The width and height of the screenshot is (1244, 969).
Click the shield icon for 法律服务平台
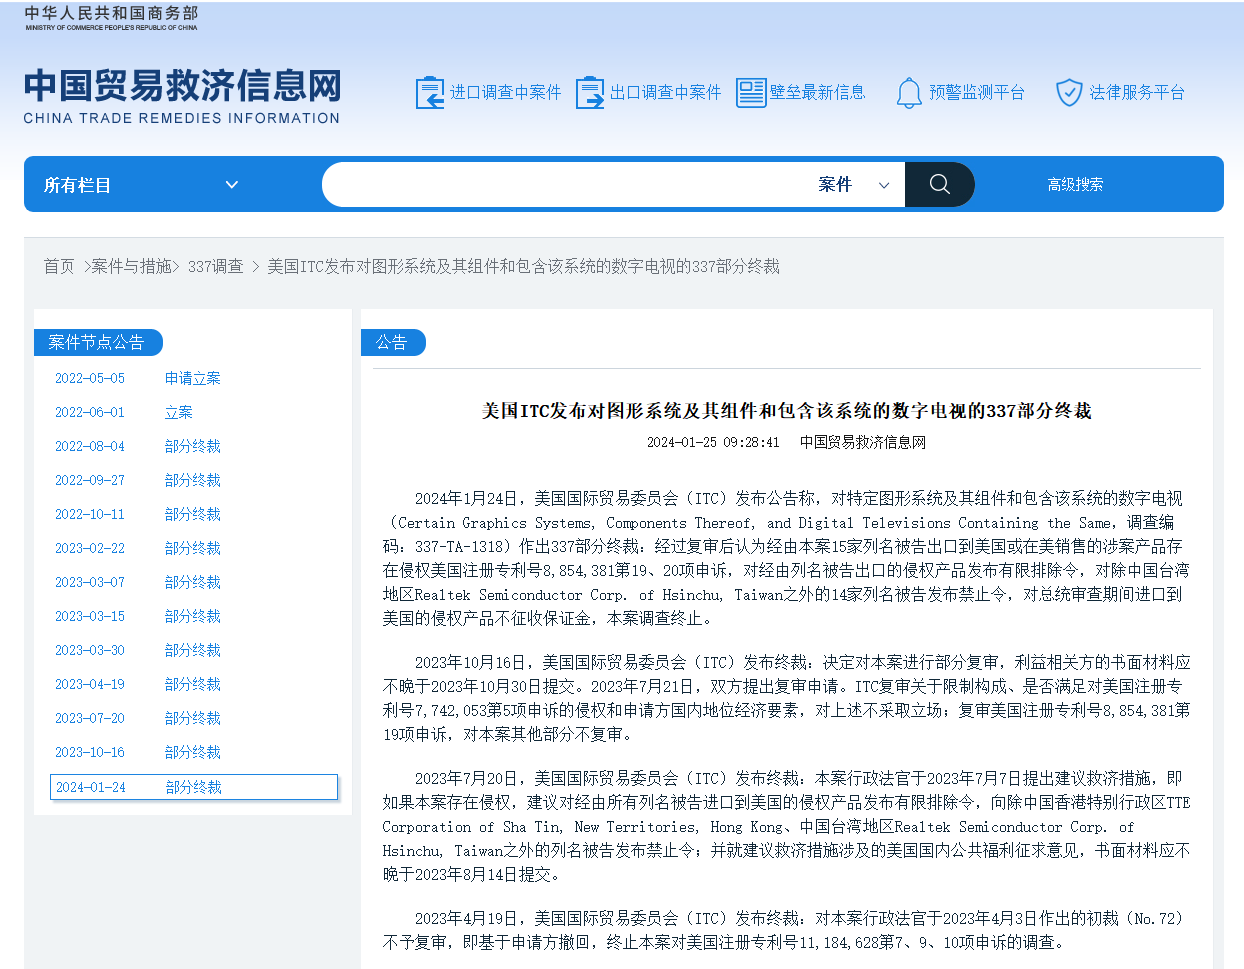[x=1069, y=93]
